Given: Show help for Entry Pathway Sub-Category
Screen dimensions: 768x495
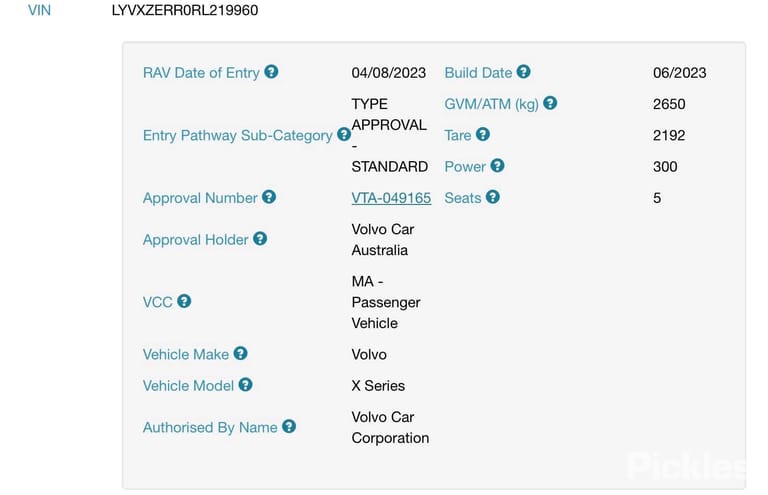Looking at the screenshot, I should (x=344, y=134).
